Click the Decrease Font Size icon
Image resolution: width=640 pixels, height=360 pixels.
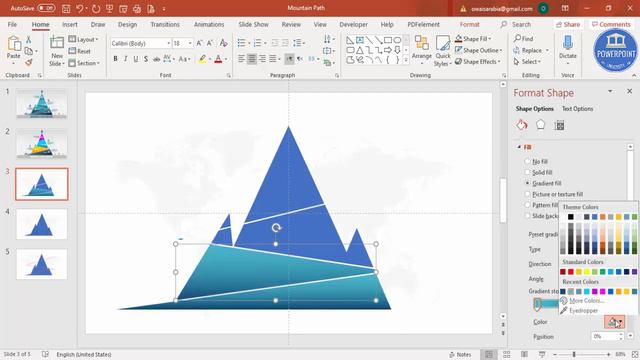pyautogui.click(x=210, y=43)
